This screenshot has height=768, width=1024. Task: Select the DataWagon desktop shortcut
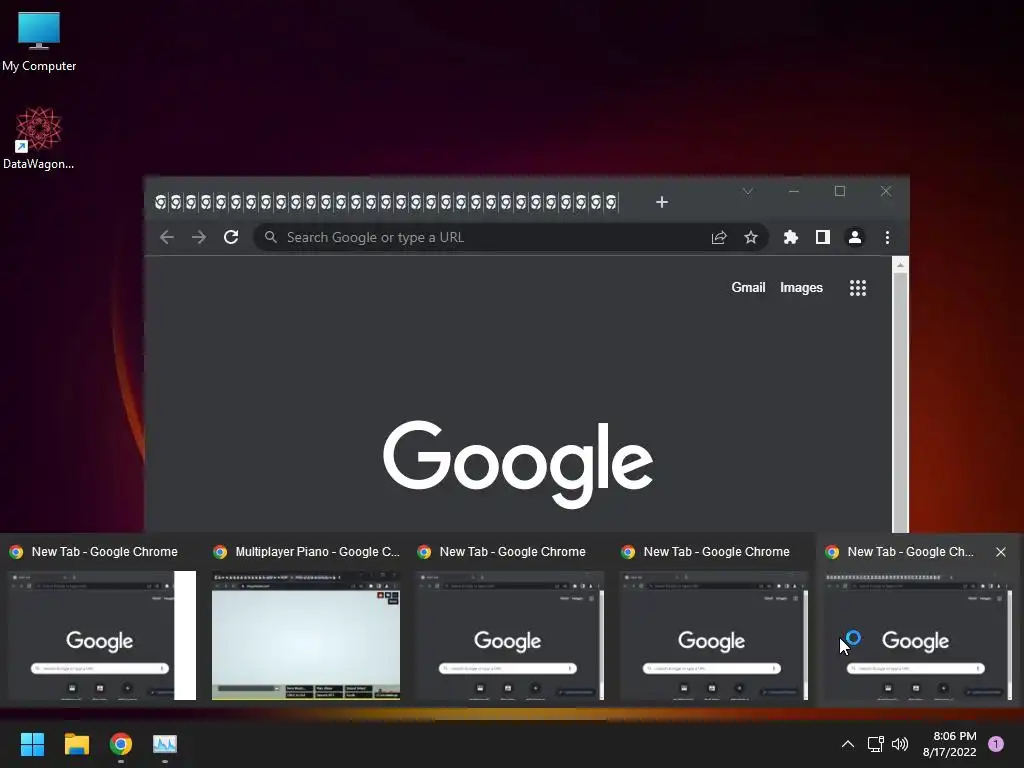(39, 138)
